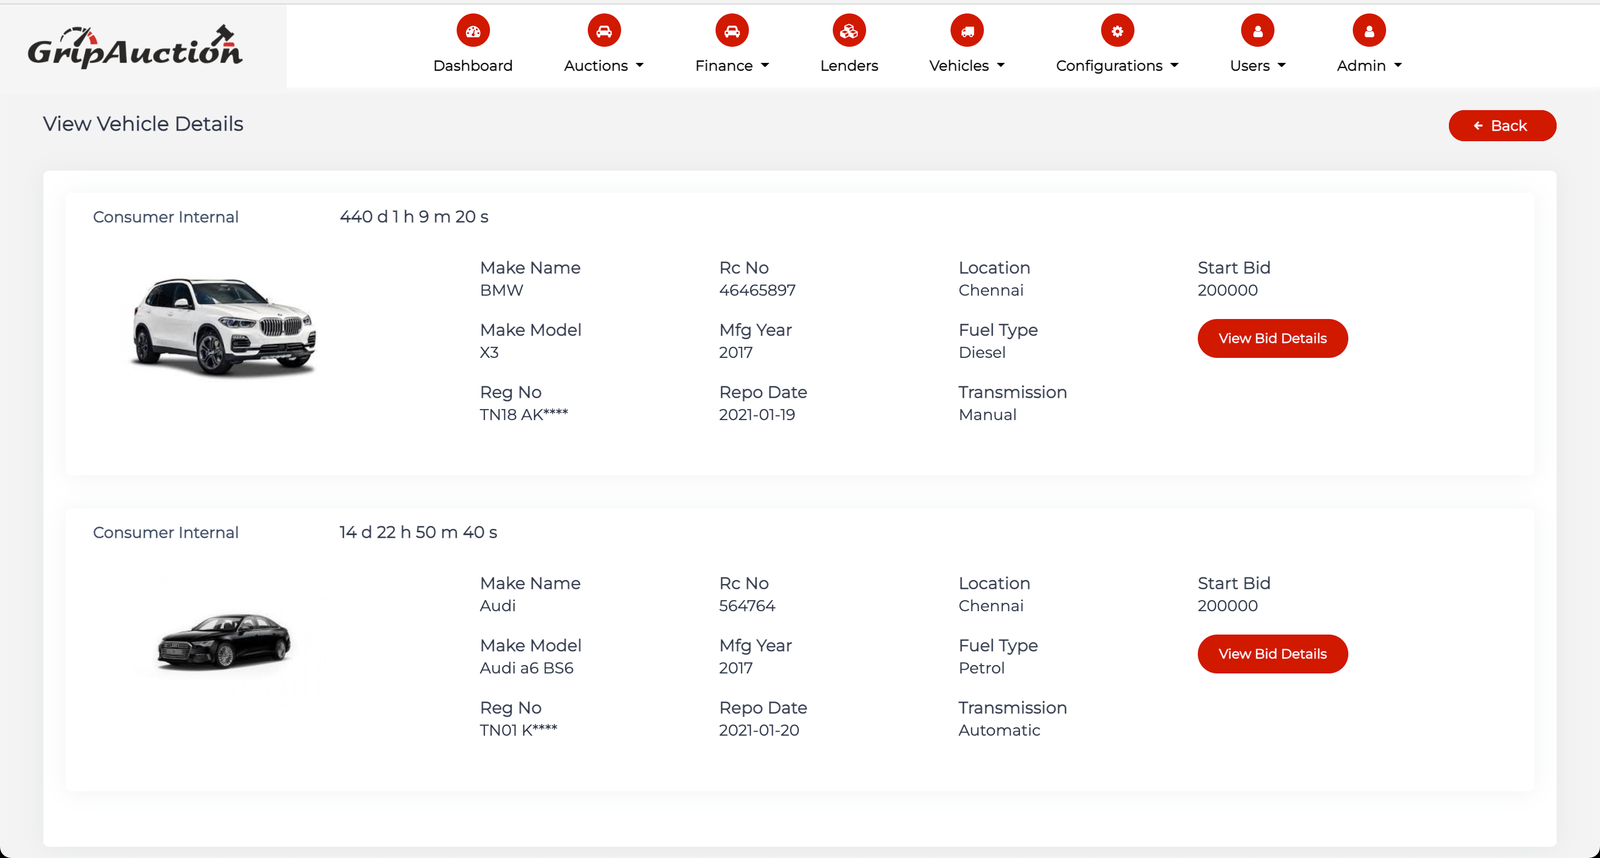Click the Lenders coins icon
The height and width of the screenshot is (858, 1600).
849,31
